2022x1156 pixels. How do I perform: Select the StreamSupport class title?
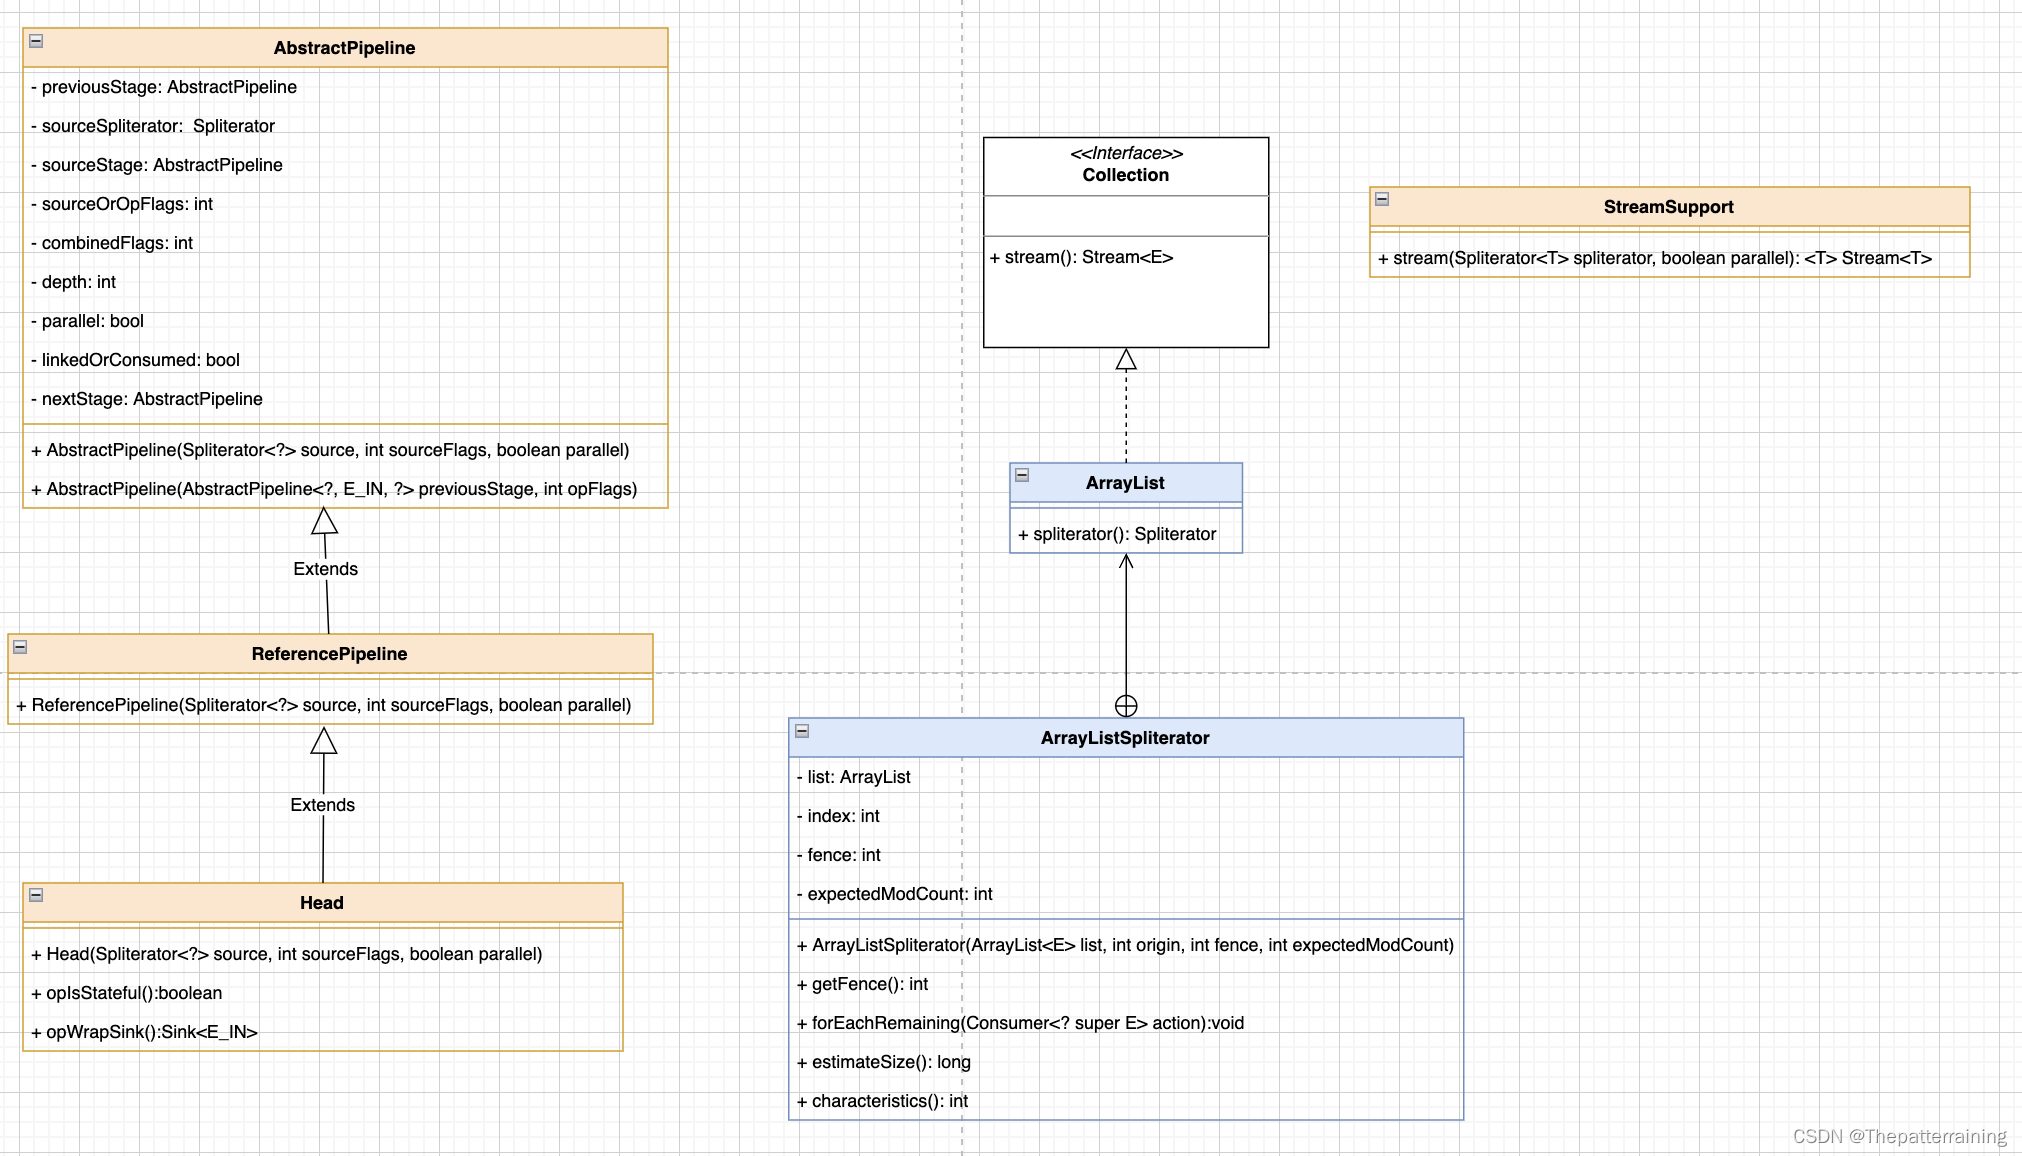(x=1668, y=207)
